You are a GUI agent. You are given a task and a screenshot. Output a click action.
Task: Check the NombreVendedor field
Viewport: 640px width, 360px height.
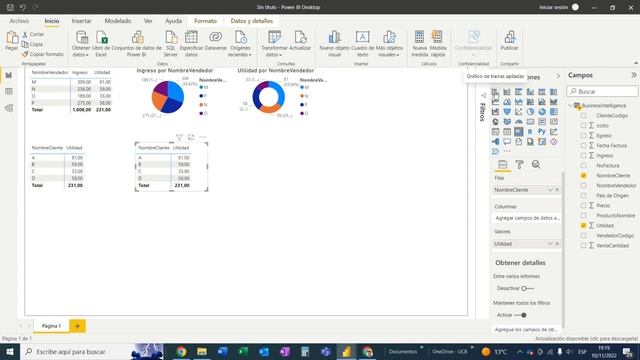pos(583,185)
